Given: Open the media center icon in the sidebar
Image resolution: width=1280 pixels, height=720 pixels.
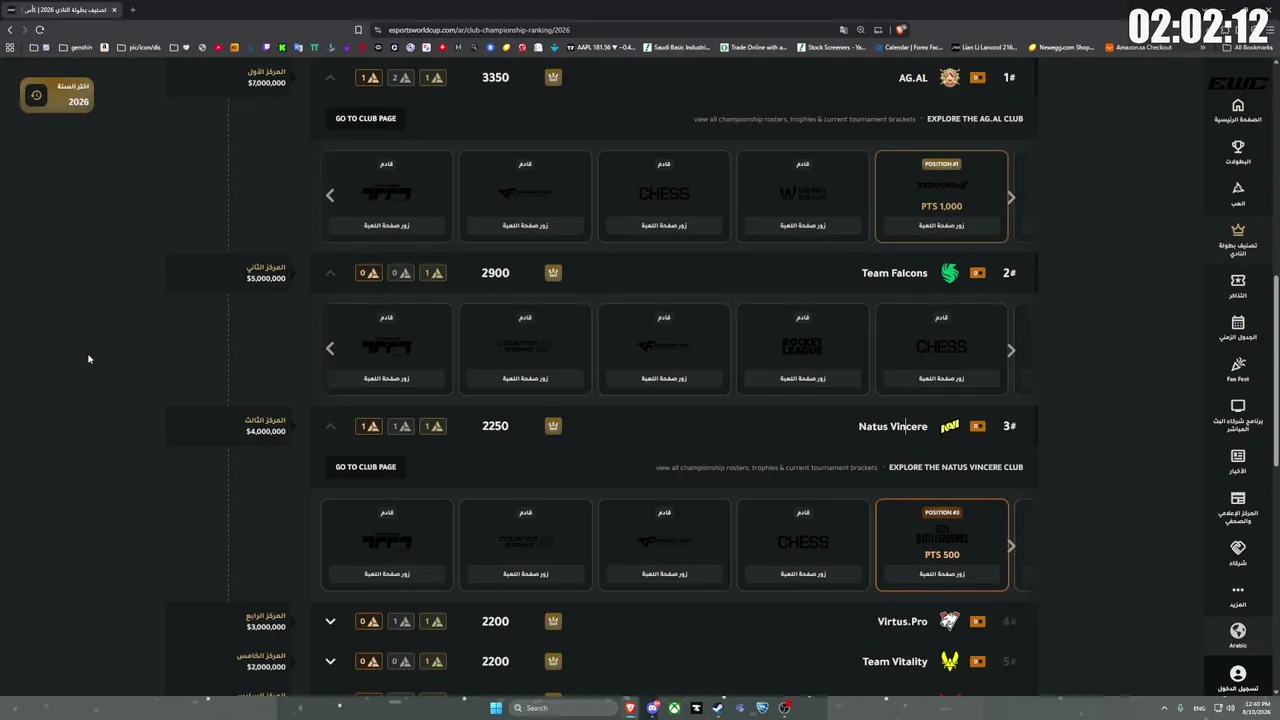Looking at the screenshot, I should click(1237, 498).
